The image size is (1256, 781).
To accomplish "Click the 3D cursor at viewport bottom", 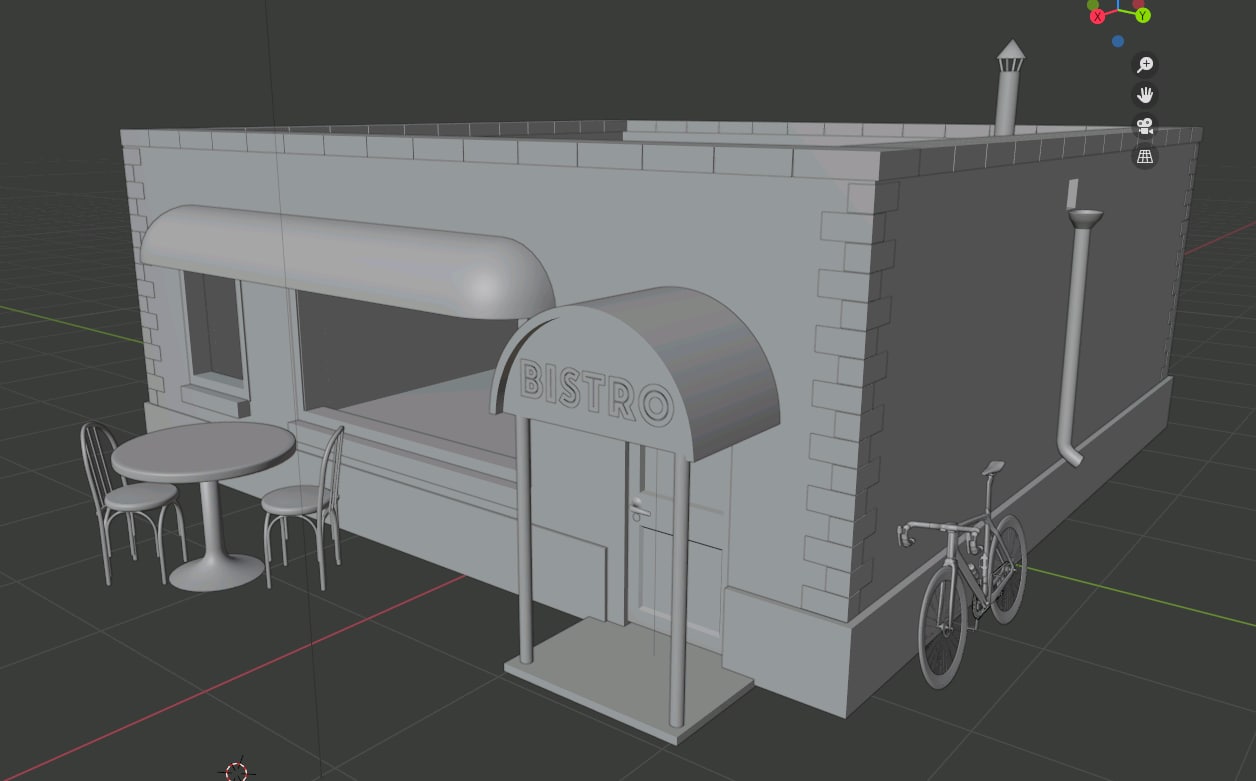I will point(236,771).
